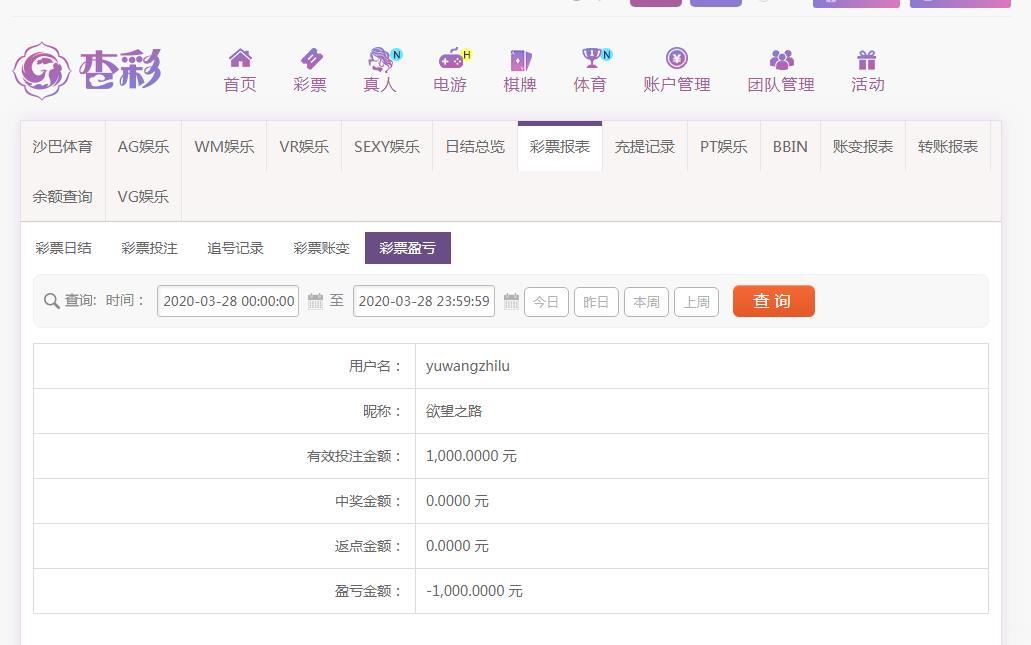Click the 团队管理 people icon

point(781,59)
